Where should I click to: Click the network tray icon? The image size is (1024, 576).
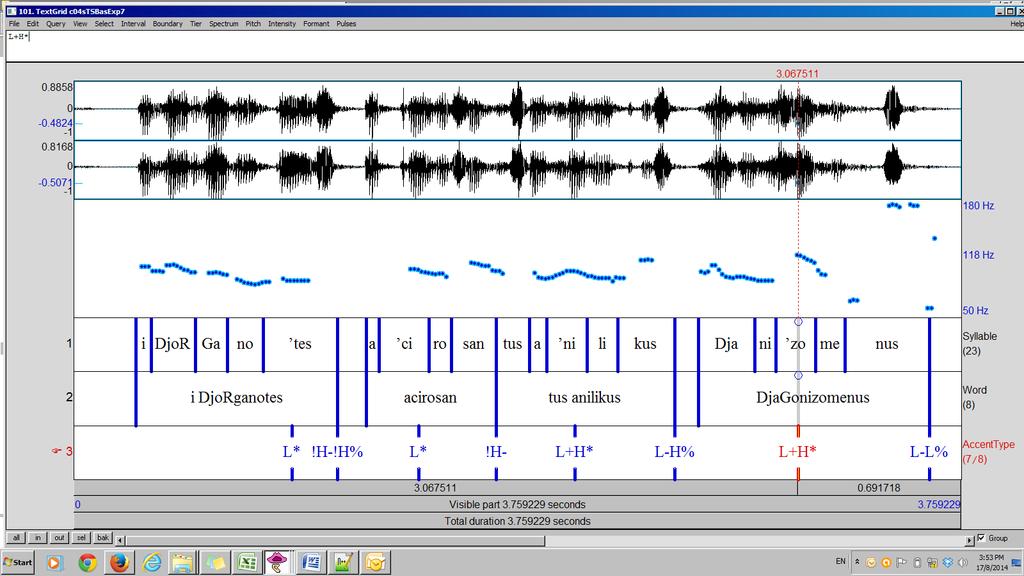(932, 562)
